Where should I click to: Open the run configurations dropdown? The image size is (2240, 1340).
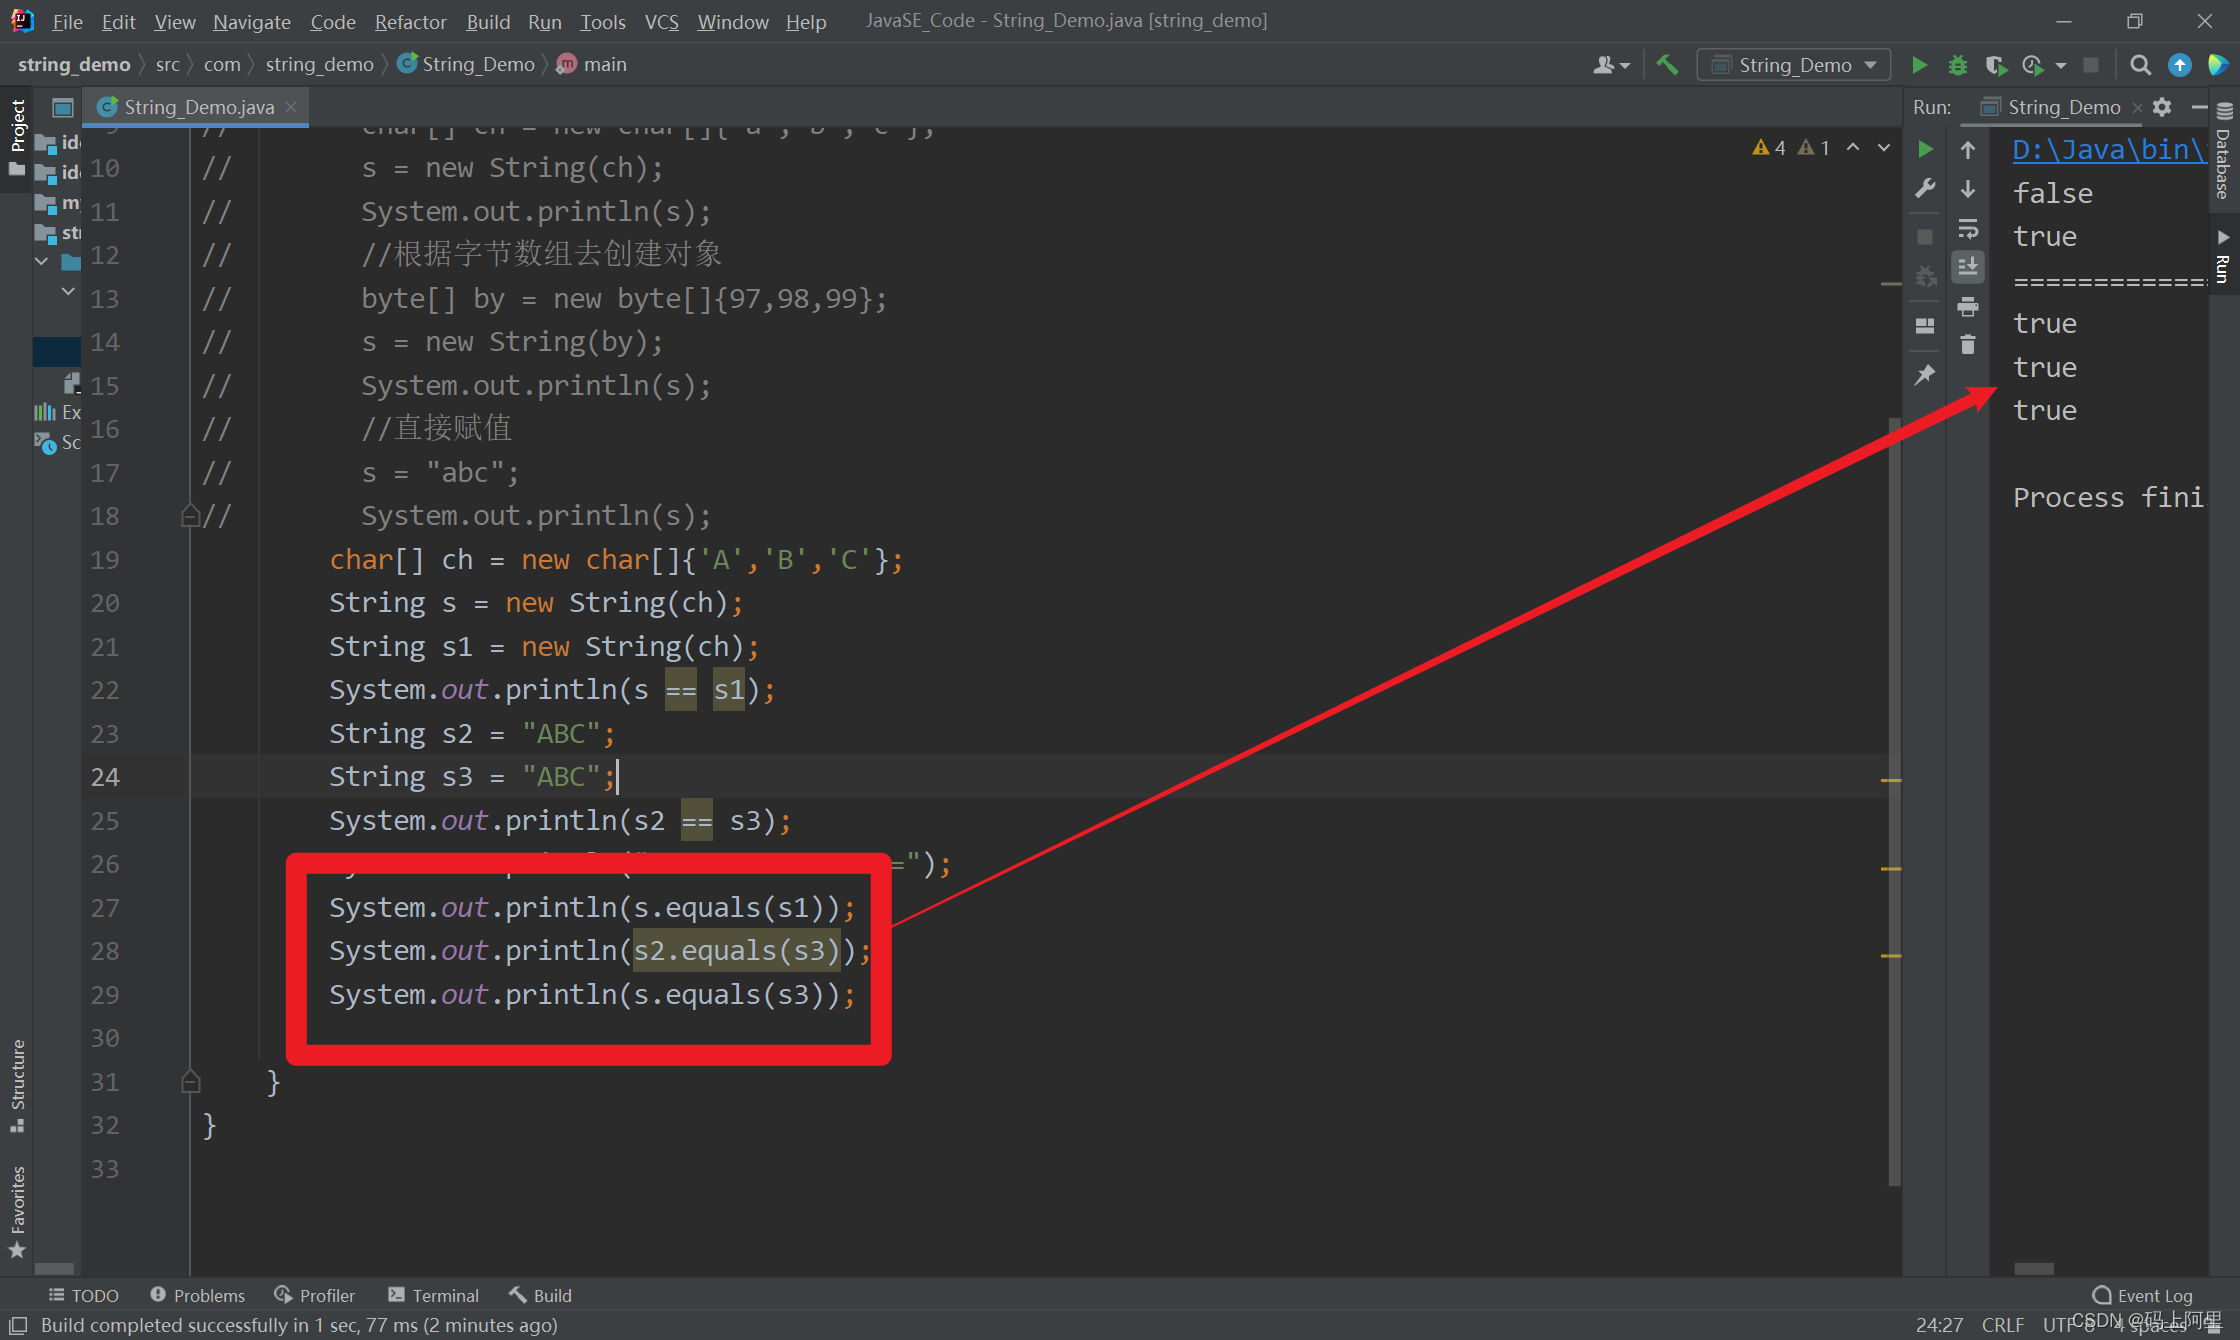click(1793, 64)
